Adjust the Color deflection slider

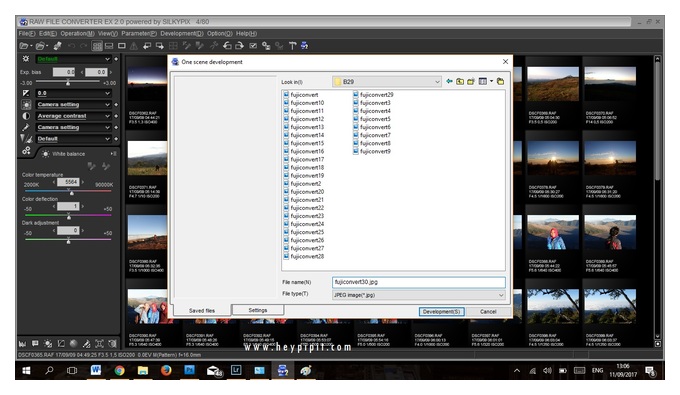tap(68, 215)
